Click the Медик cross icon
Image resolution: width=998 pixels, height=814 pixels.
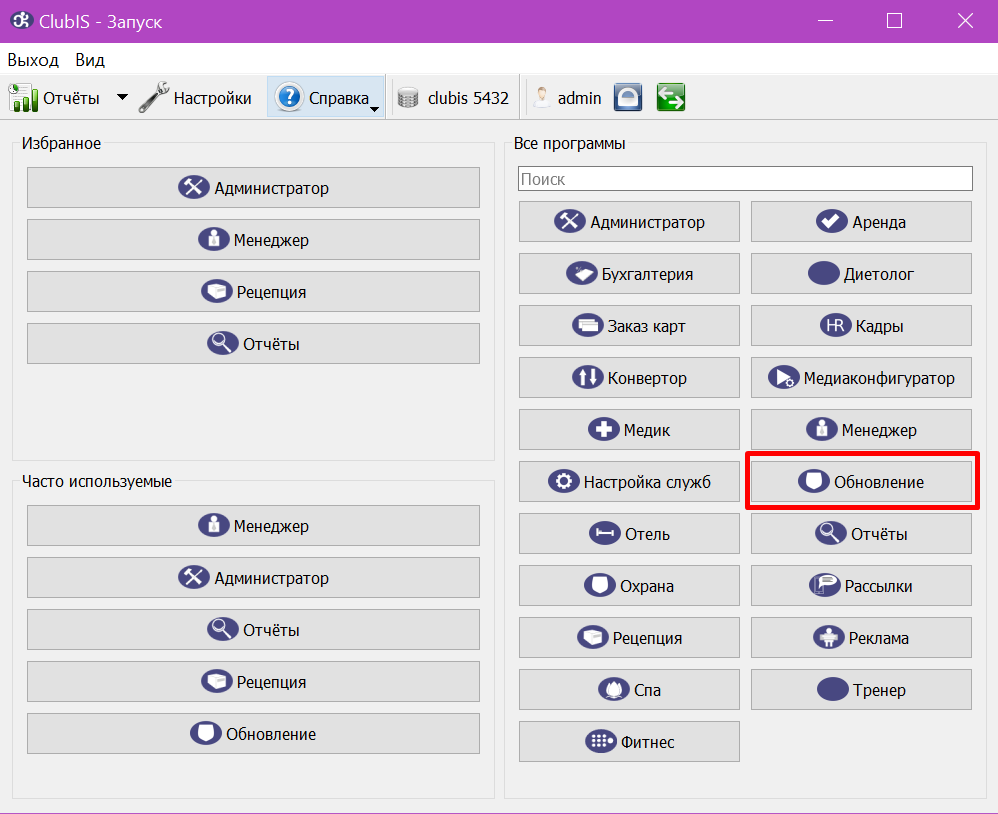[603, 429]
